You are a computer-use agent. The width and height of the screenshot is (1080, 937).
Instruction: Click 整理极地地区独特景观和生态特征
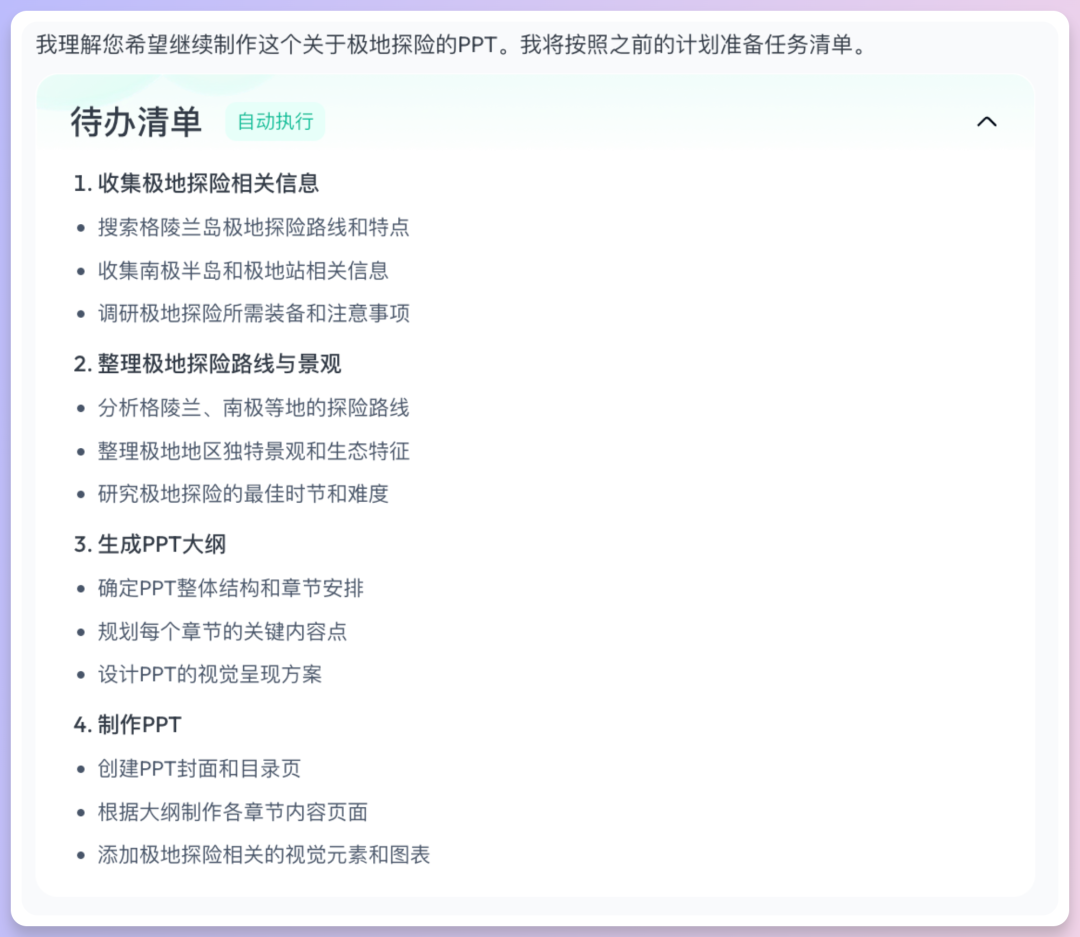click(x=250, y=451)
